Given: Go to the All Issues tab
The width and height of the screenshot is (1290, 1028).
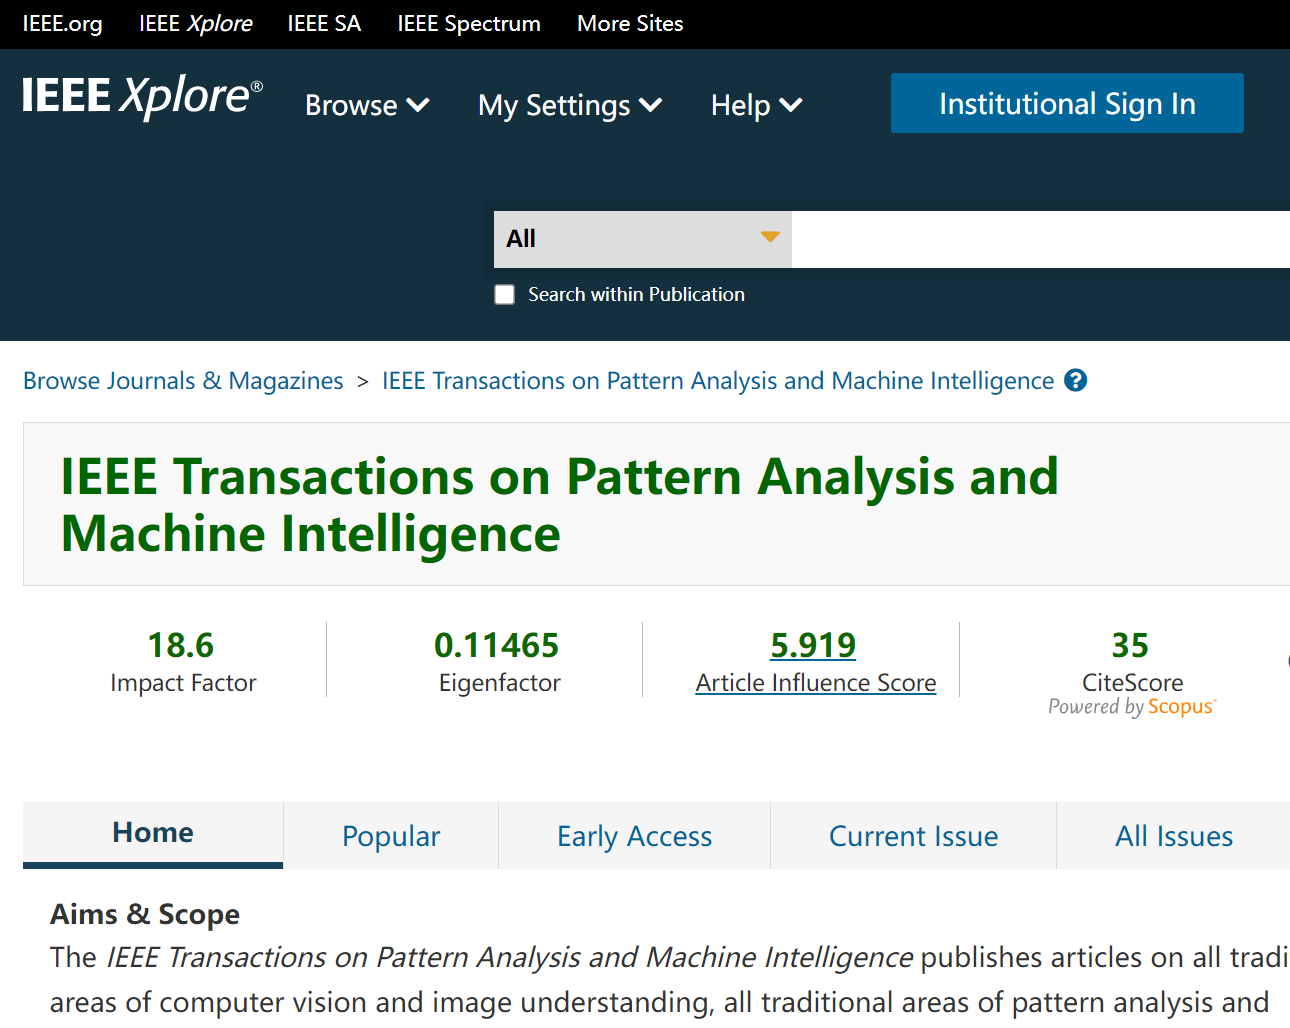Looking at the screenshot, I should click(1173, 836).
